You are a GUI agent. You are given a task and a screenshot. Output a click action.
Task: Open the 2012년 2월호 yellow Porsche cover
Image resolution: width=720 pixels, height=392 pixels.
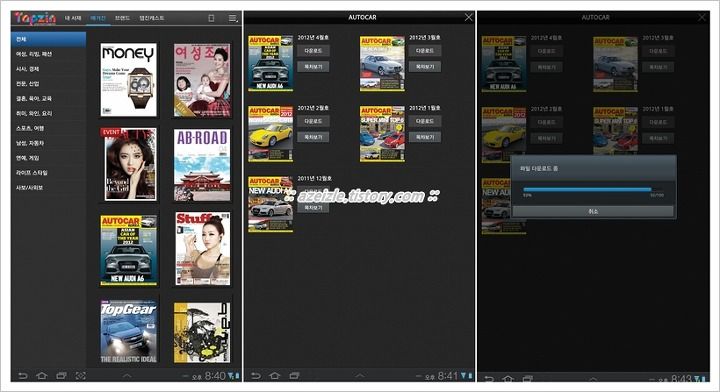pos(270,134)
